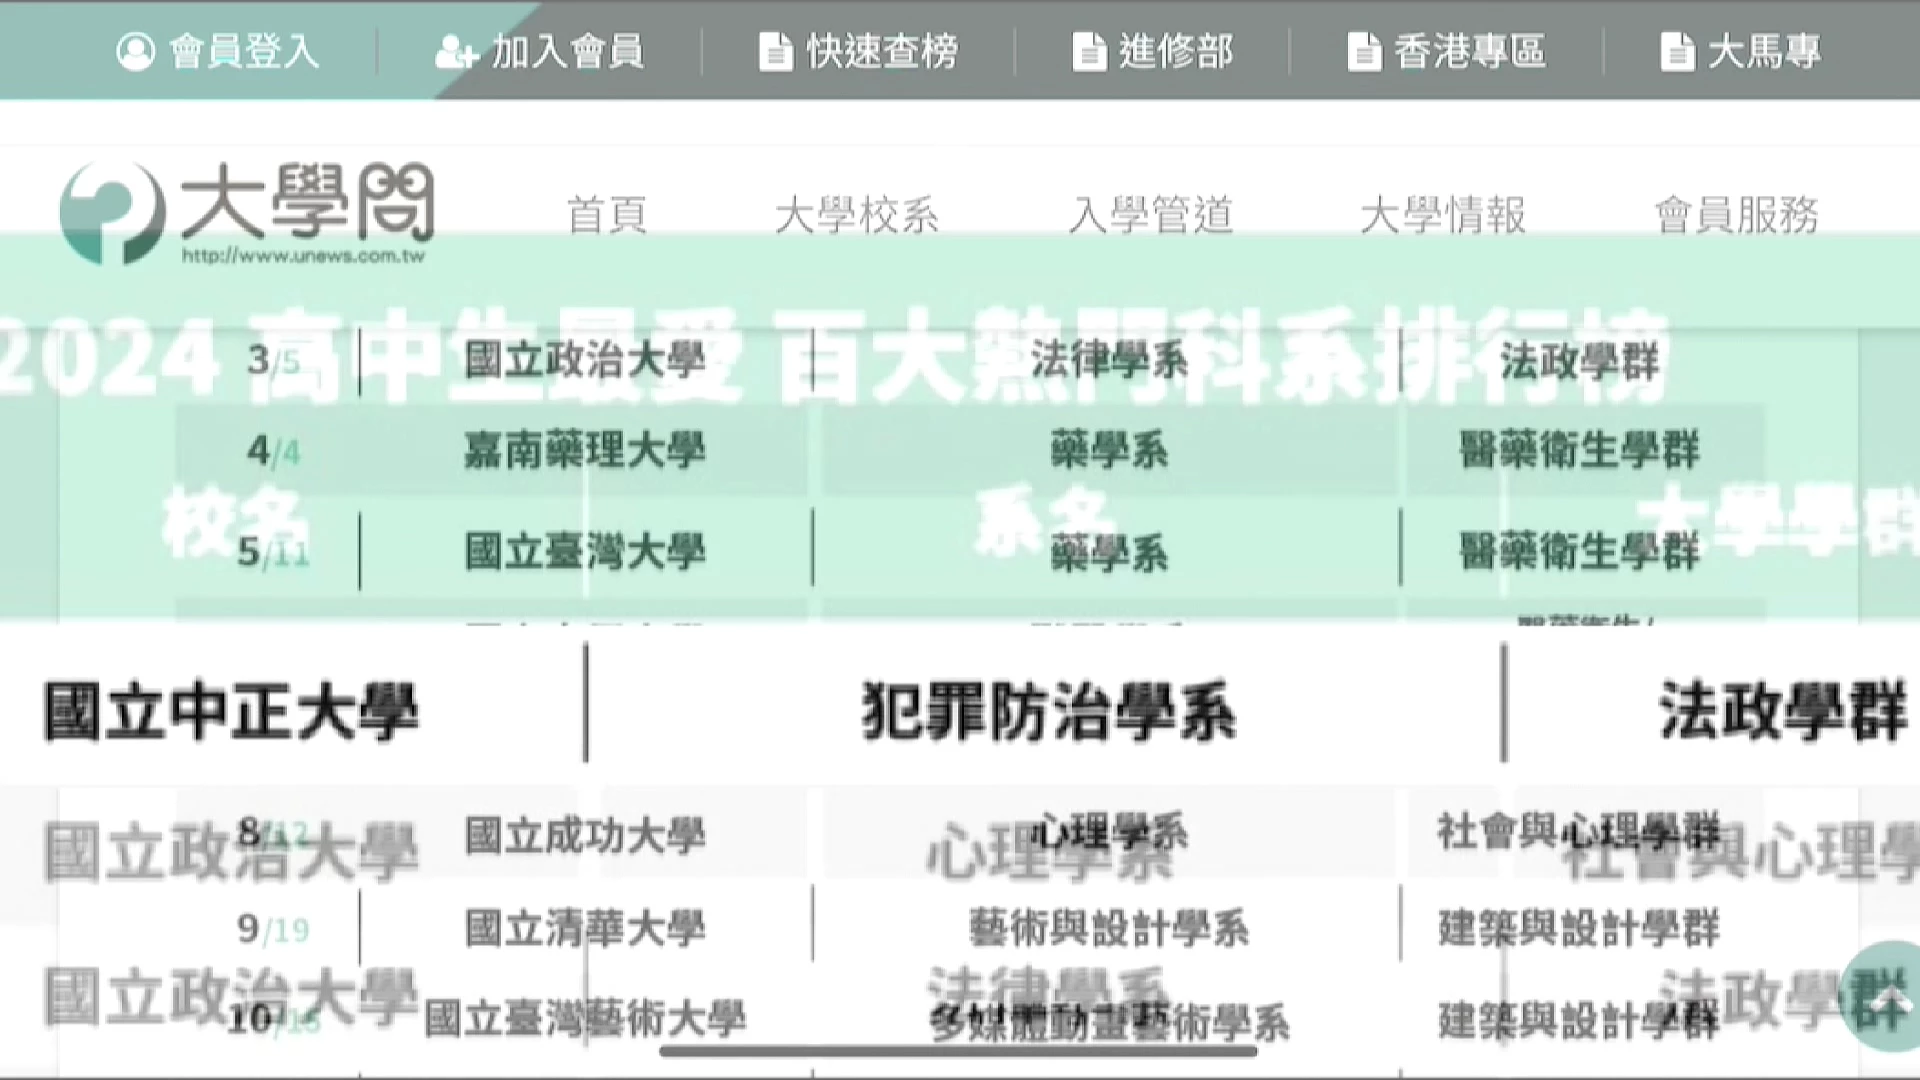
Task: Click the 加入會員 add-person icon
Action: pyautogui.click(x=456, y=52)
